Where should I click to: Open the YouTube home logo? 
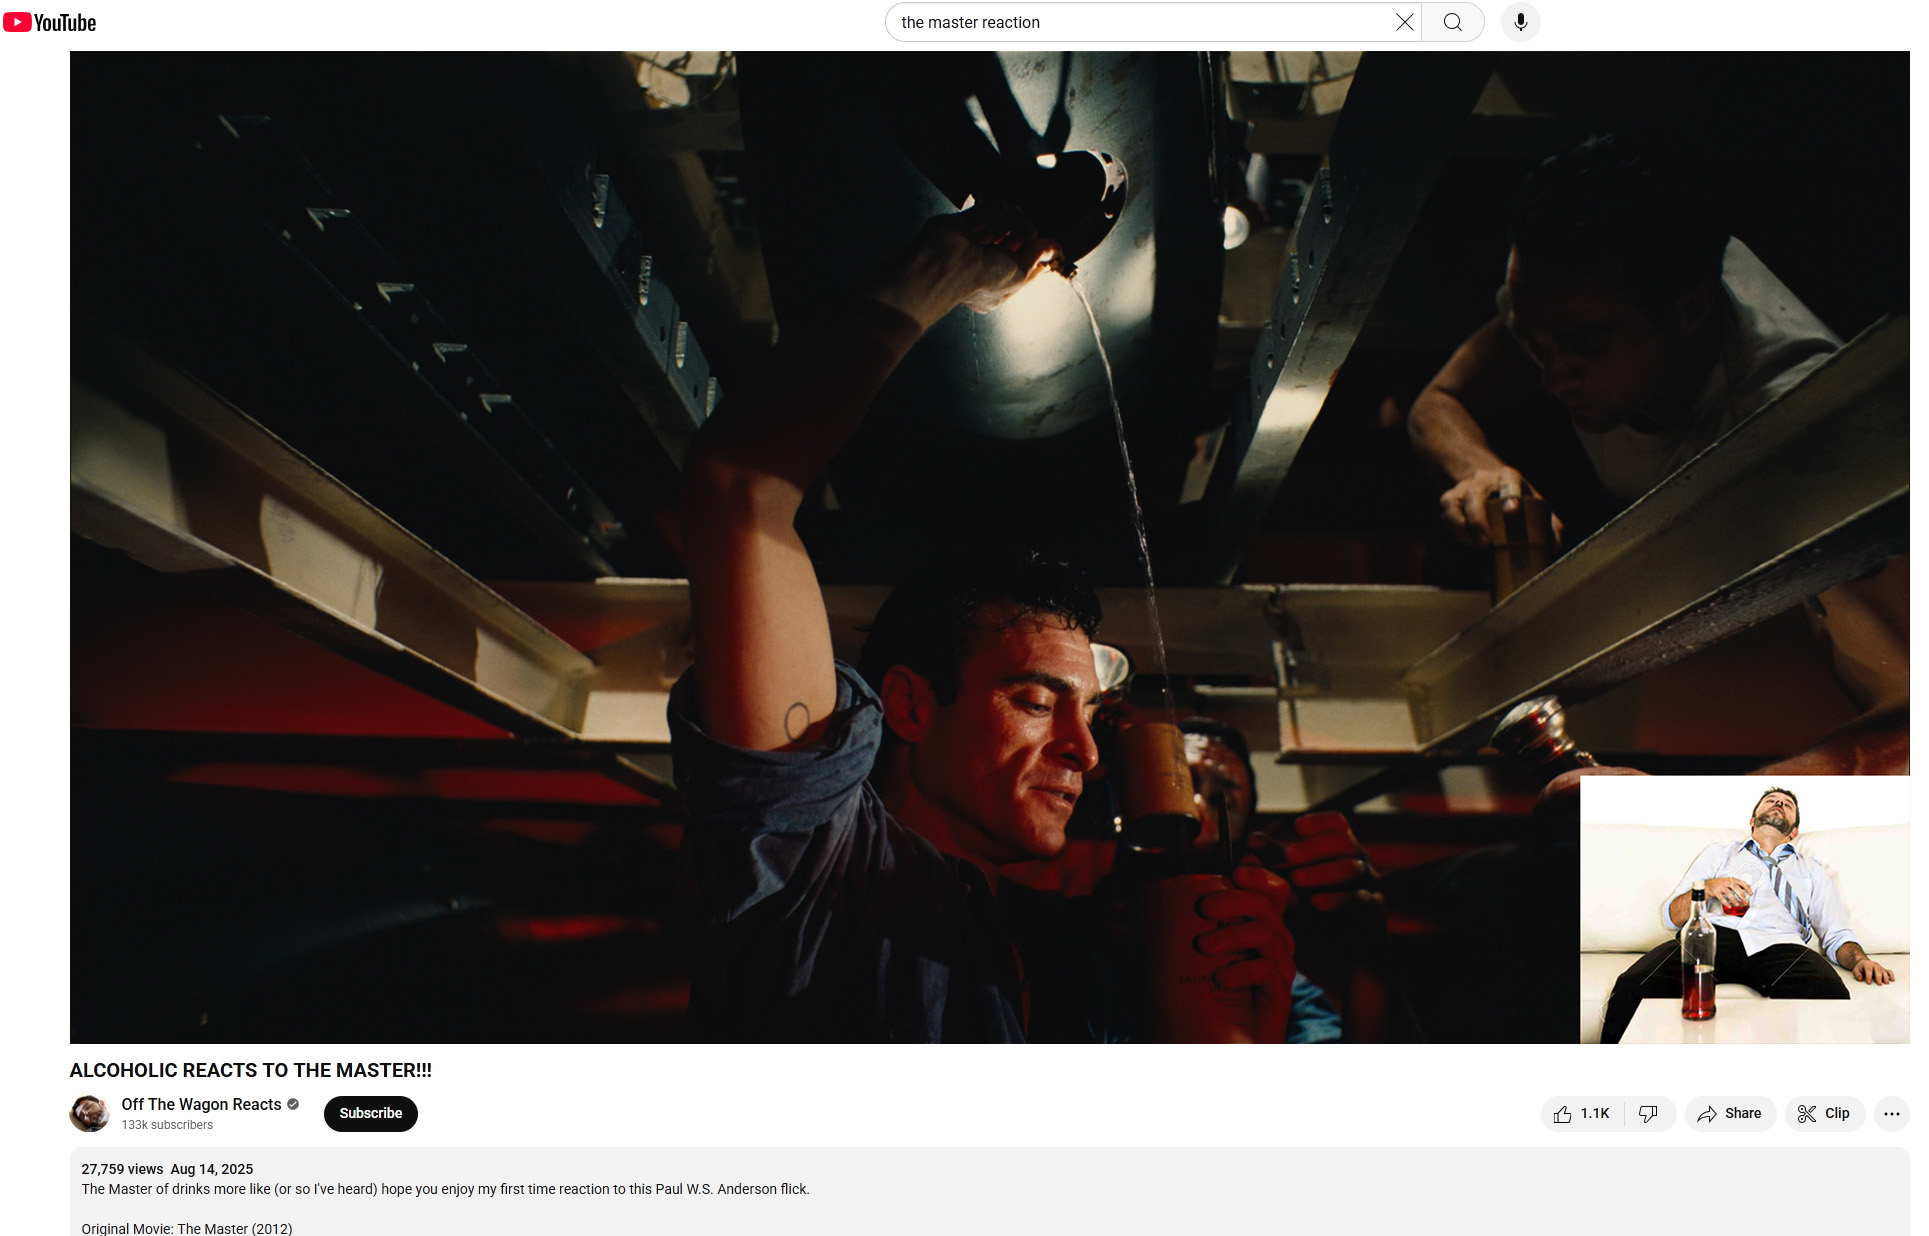click(x=50, y=22)
